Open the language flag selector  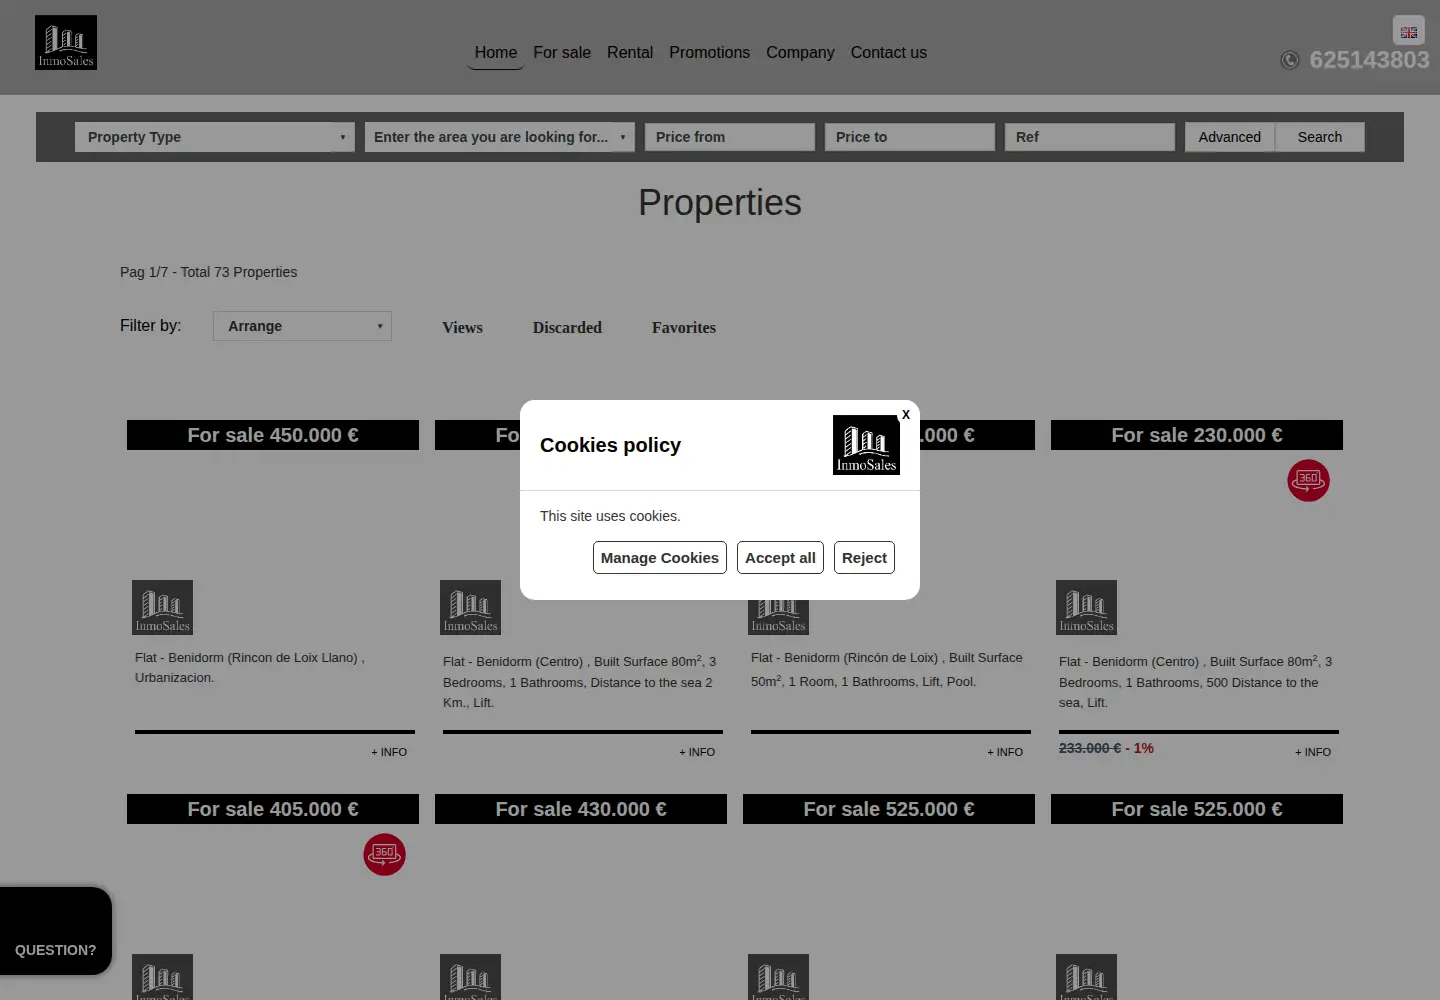(1408, 31)
